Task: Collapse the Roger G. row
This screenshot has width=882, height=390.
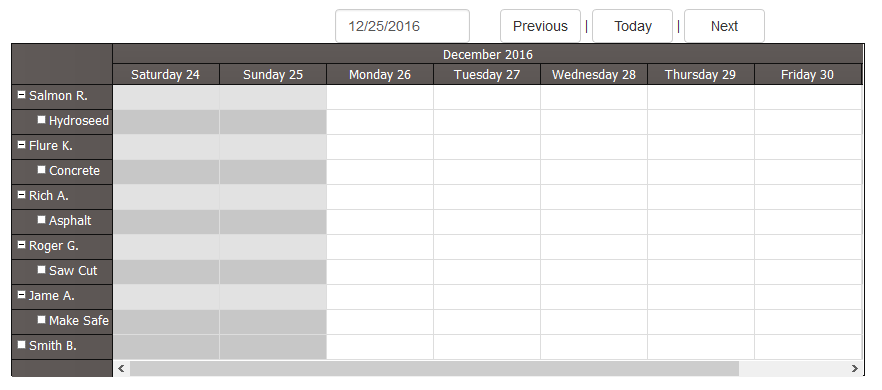Action: pyautogui.click(x=21, y=245)
